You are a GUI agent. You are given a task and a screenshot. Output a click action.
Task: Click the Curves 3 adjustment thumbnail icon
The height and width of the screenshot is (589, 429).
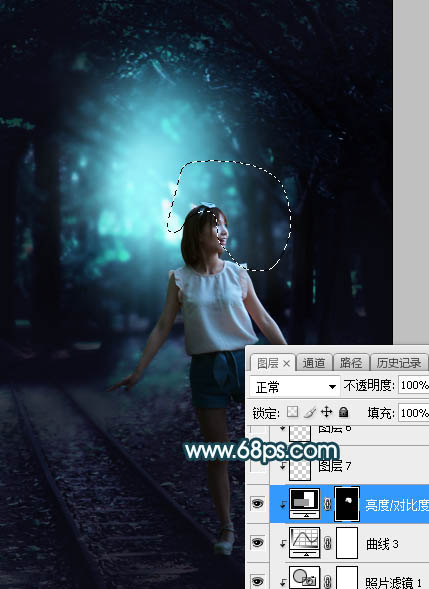(304, 543)
